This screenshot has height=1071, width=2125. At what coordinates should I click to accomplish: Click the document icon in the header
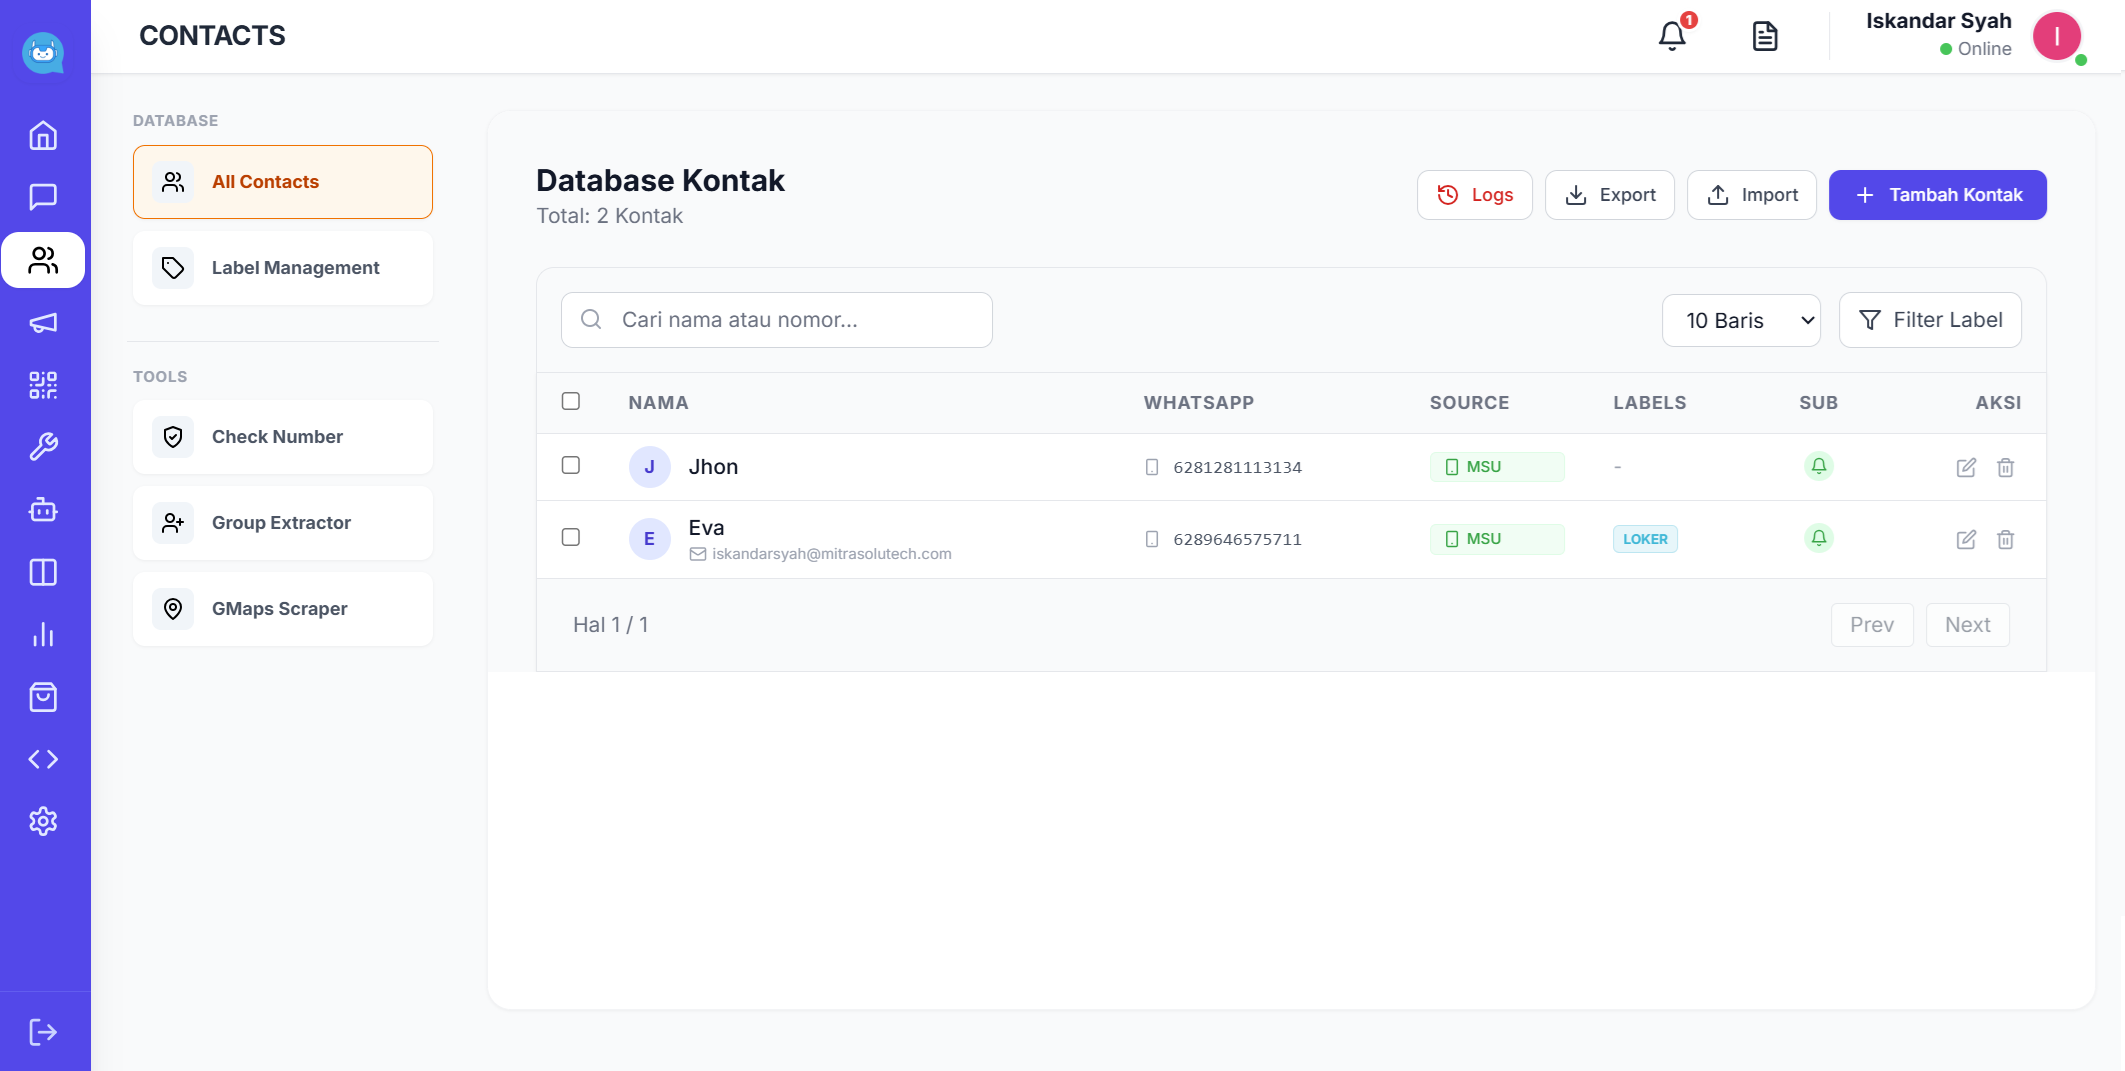tap(1765, 36)
